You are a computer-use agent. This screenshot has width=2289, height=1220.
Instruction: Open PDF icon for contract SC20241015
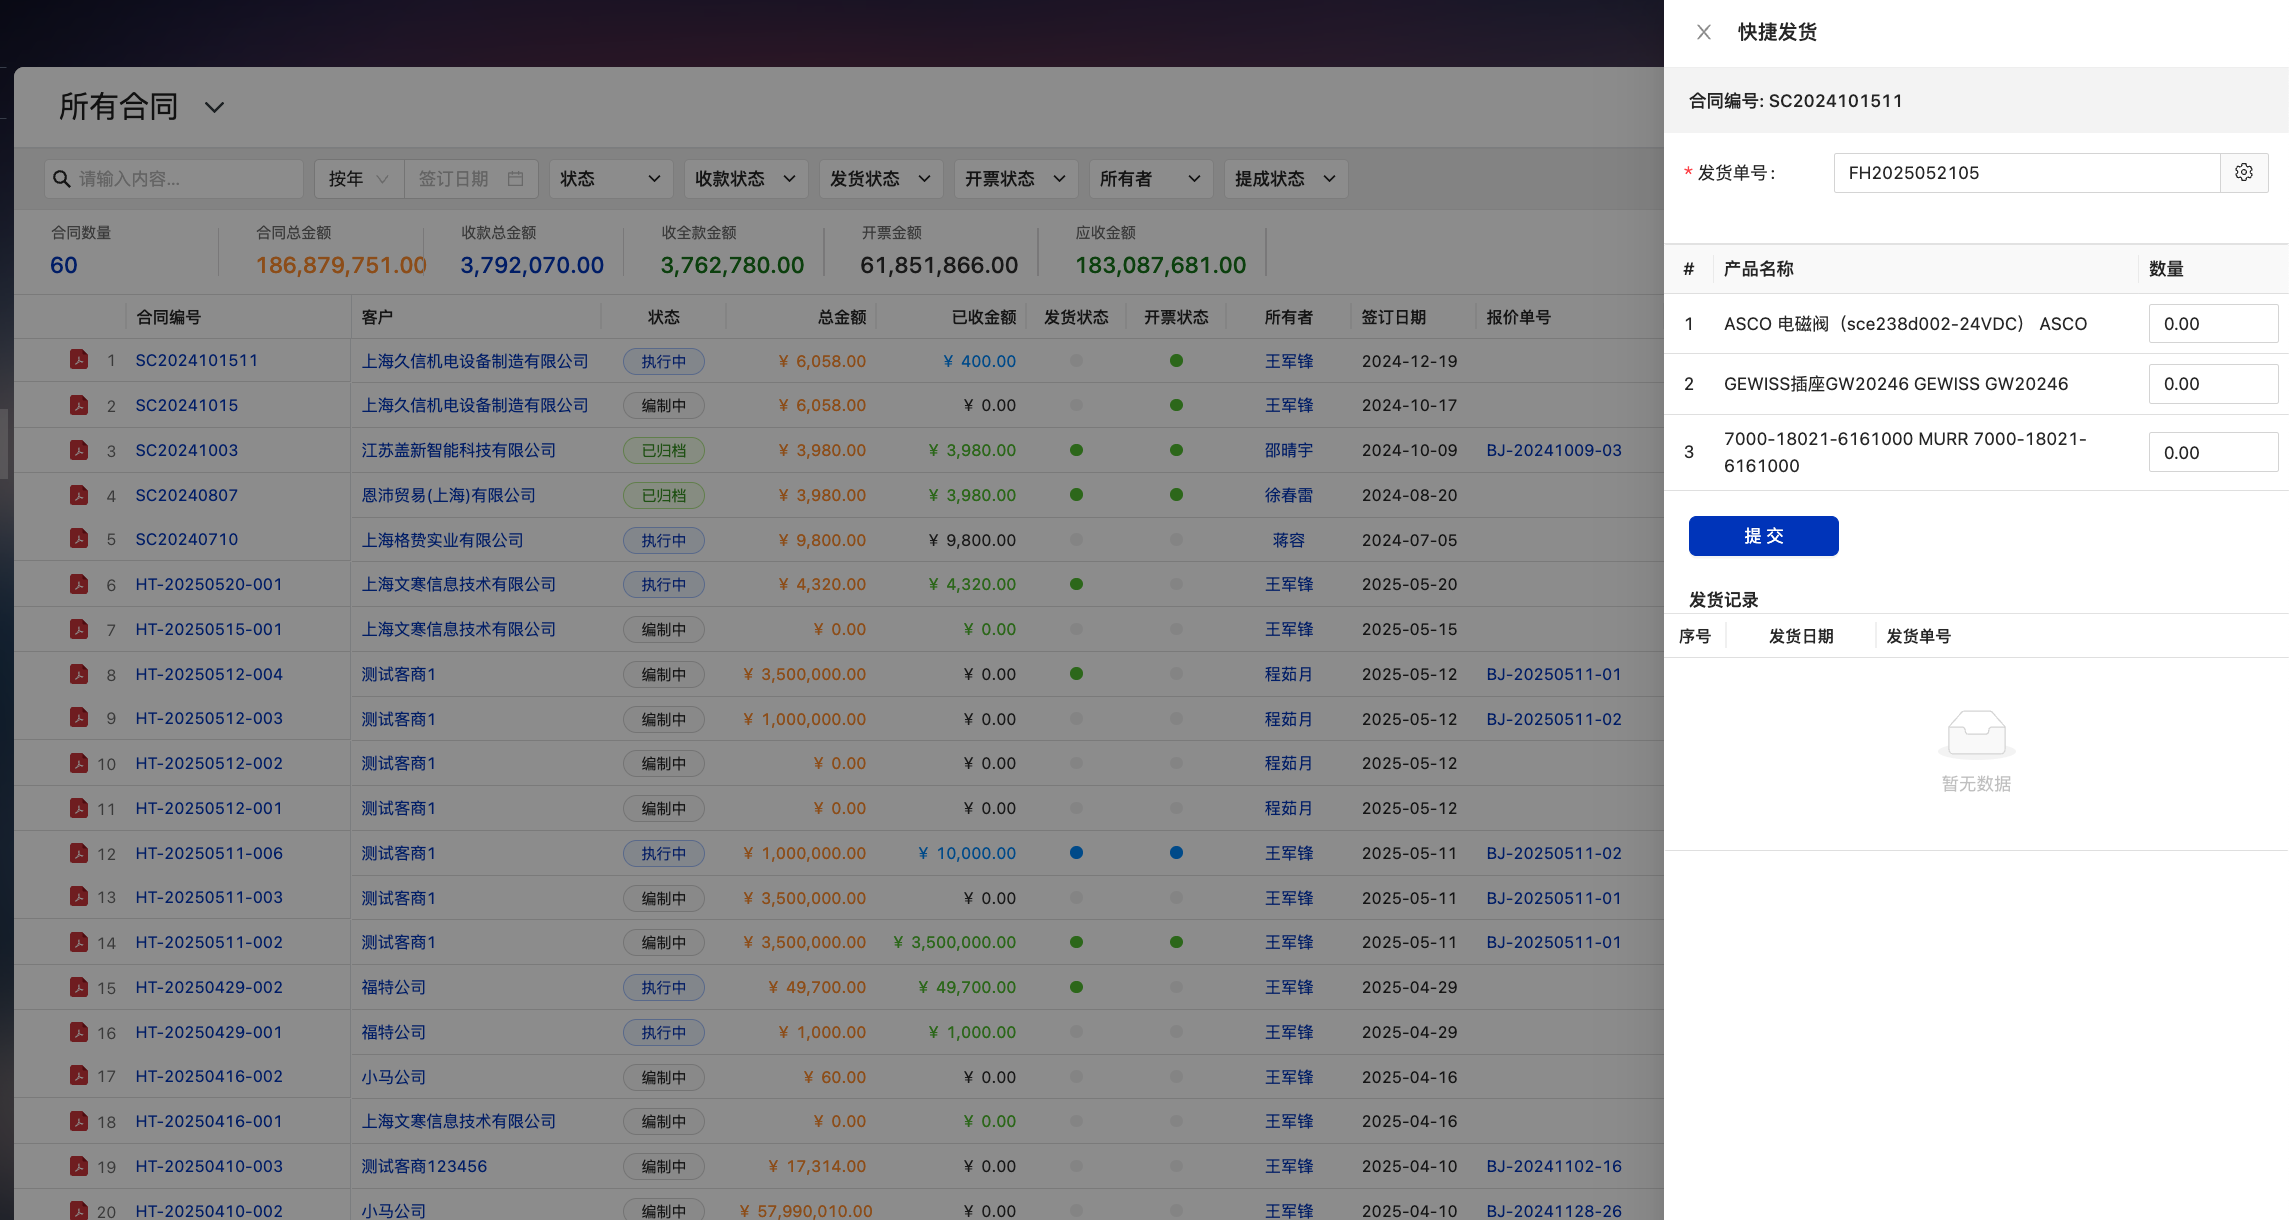click(79, 404)
